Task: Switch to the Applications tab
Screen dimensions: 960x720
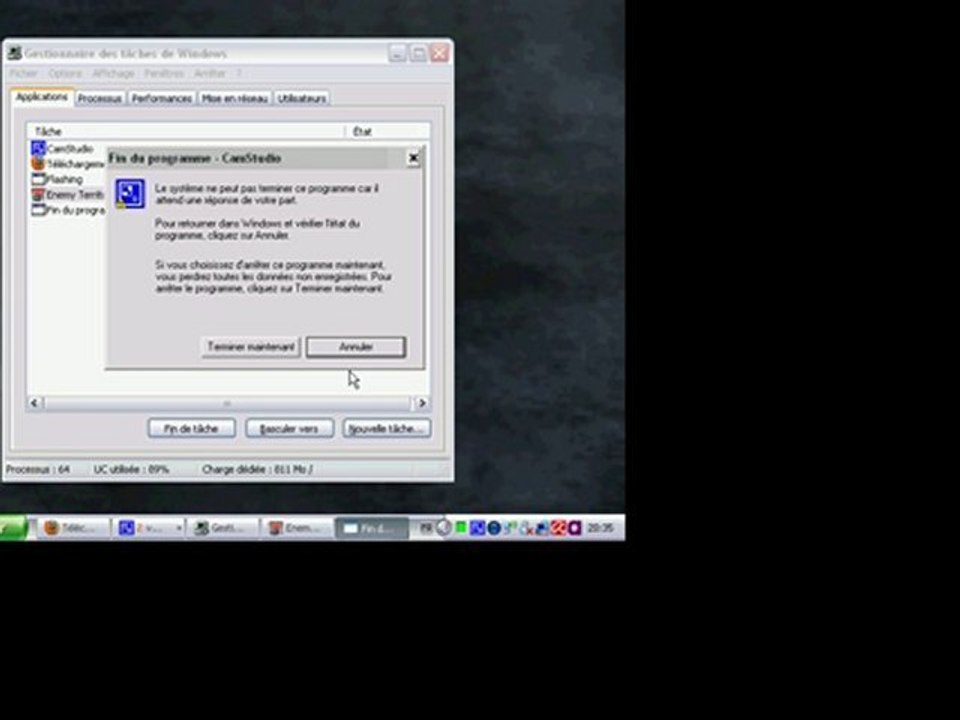Action: (x=42, y=97)
